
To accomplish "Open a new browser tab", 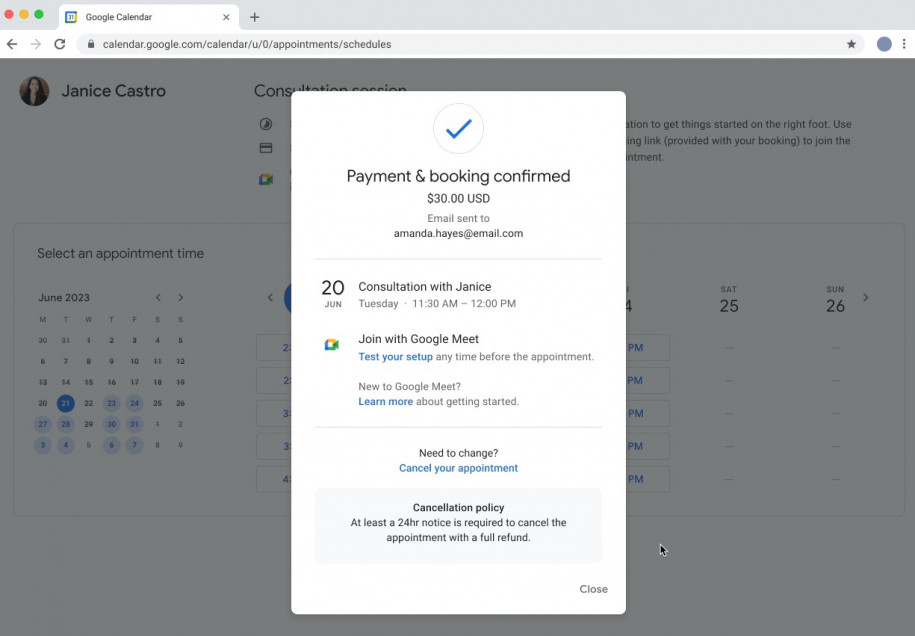I will pyautogui.click(x=254, y=16).
